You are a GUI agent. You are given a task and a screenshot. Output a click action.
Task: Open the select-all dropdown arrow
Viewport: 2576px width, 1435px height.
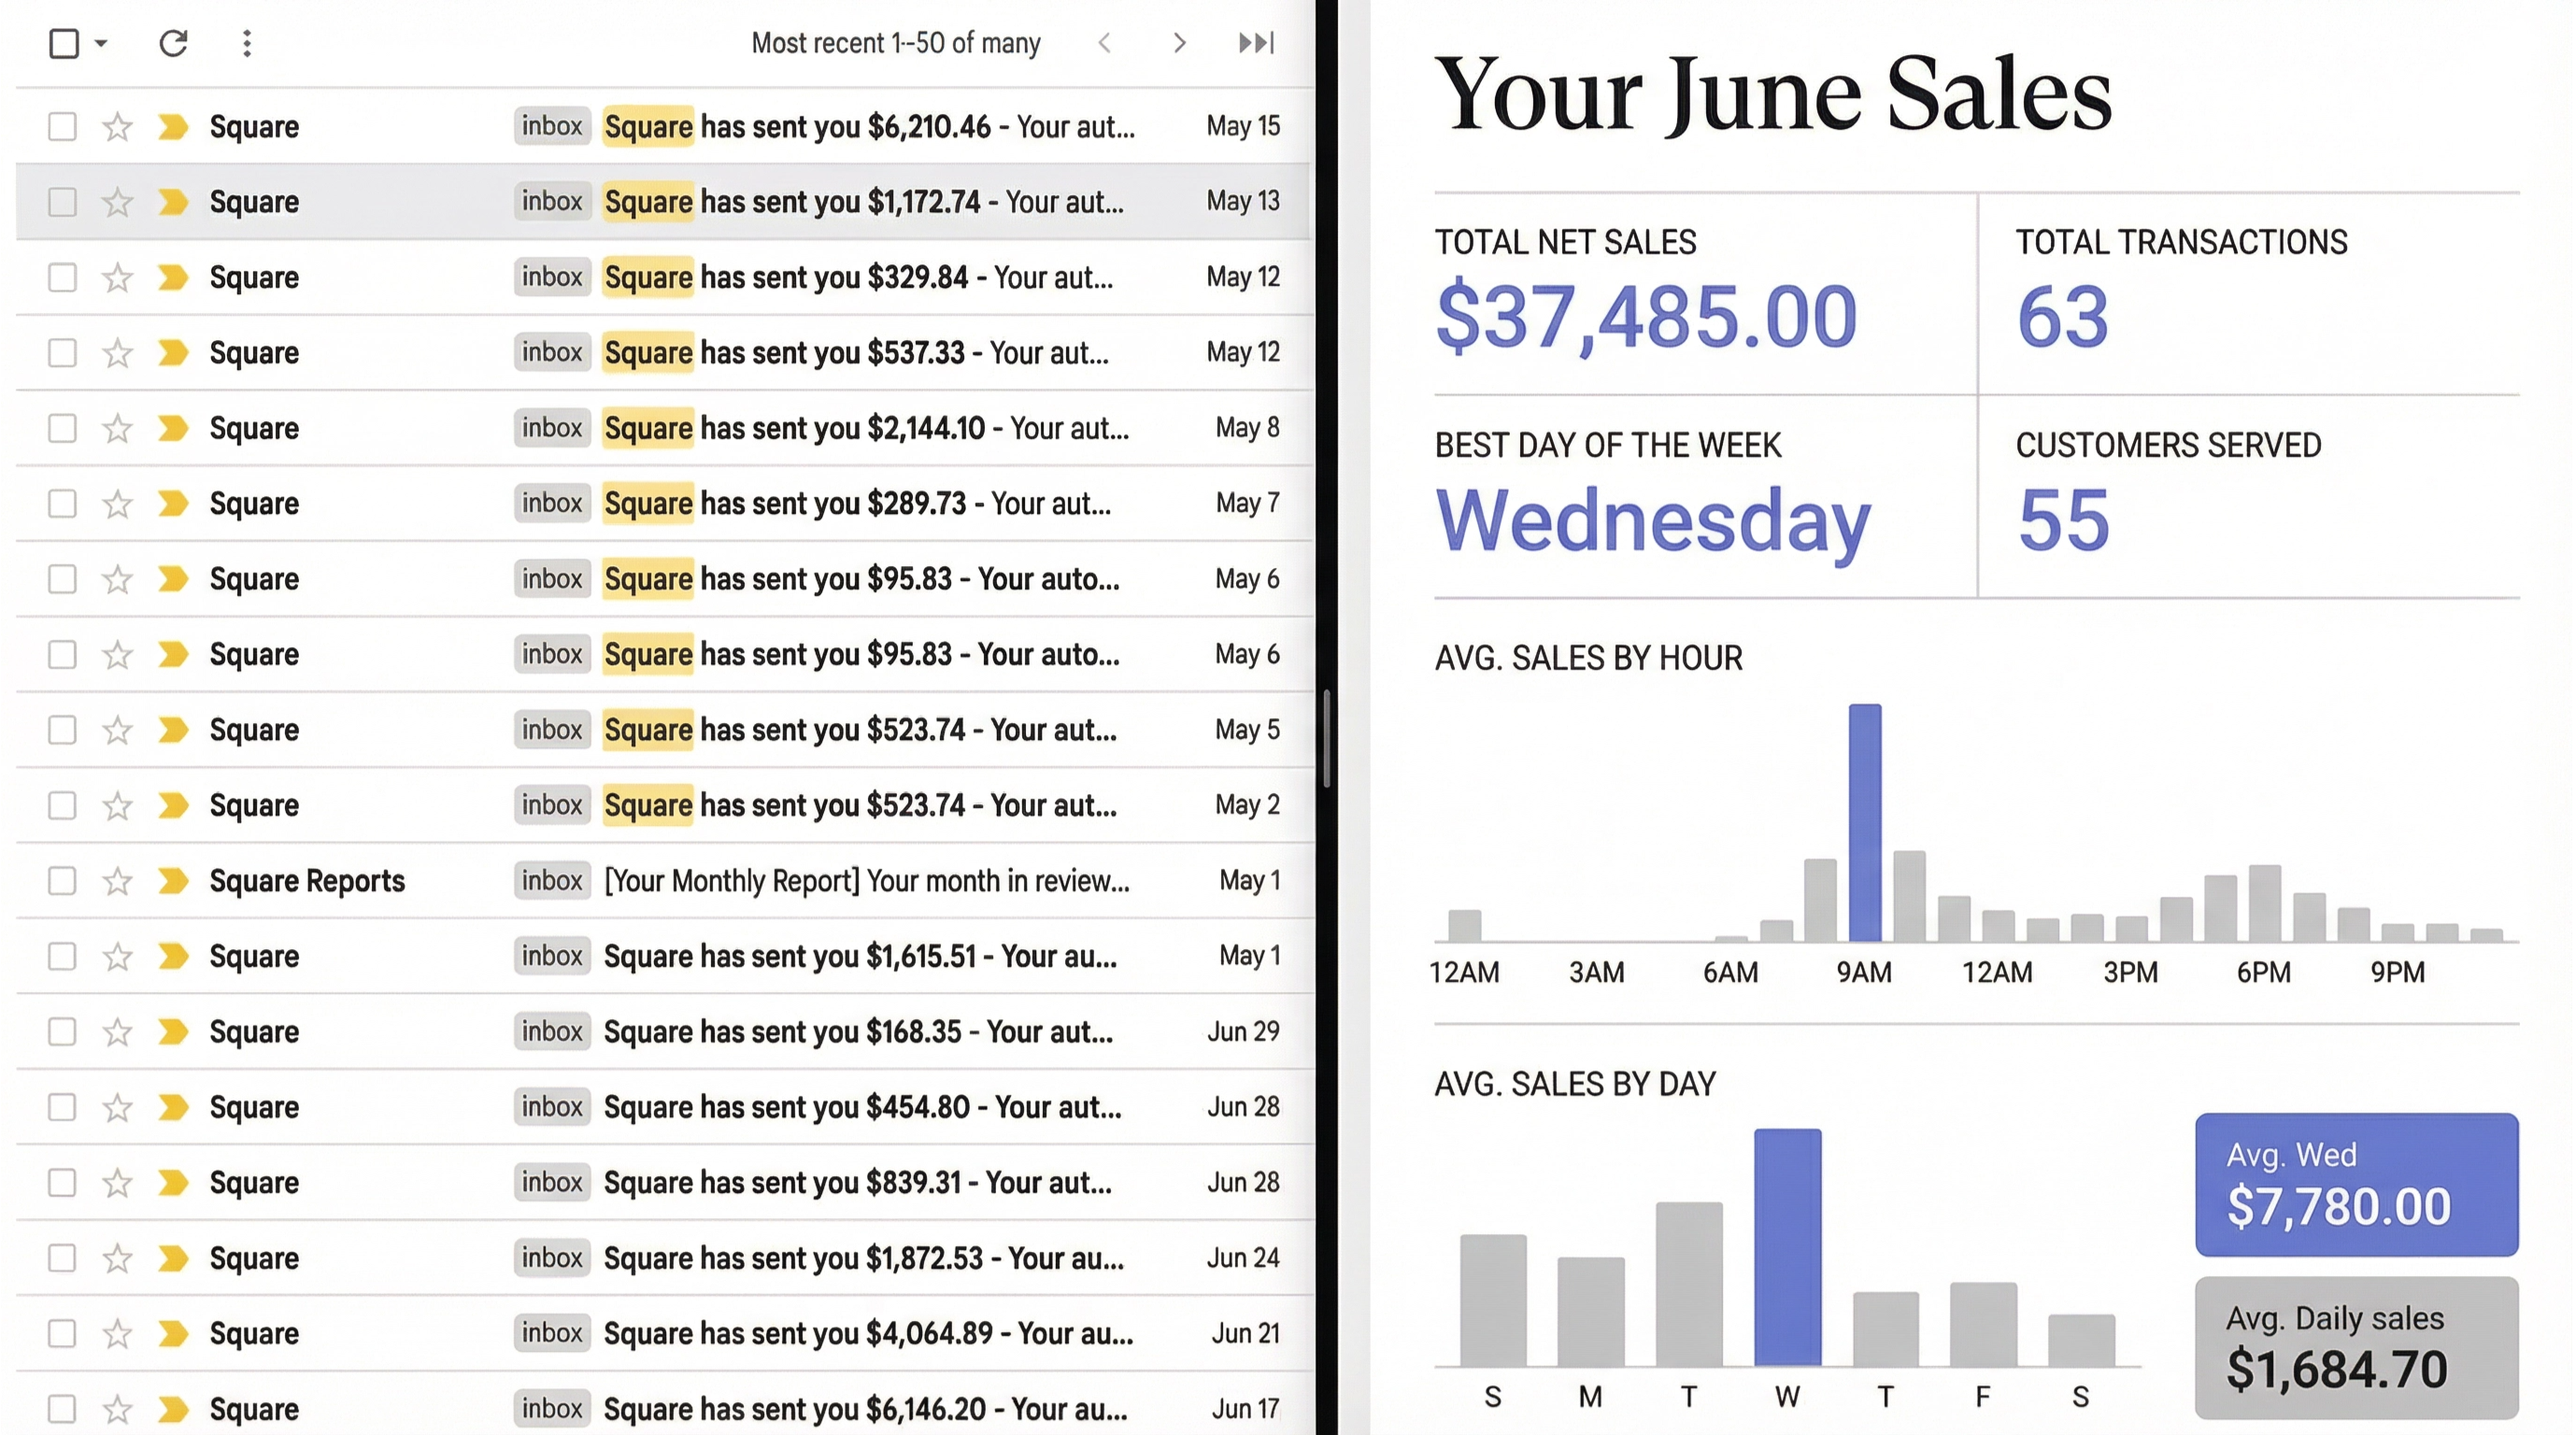pyautogui.click(x=101, y=43)
